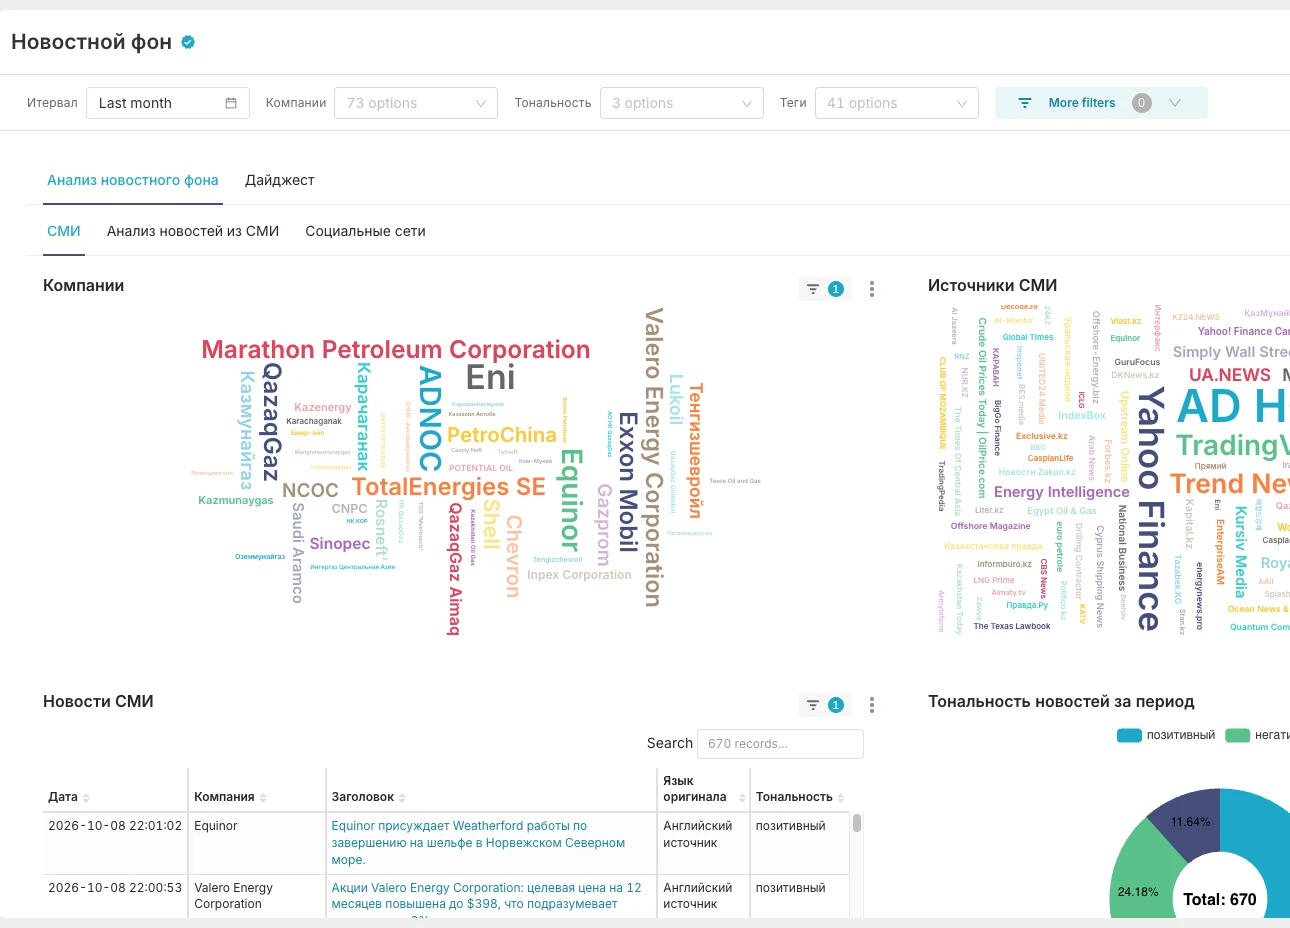Expand the Теги 41 options dropdown
1290x928 pixels.
[897, 103]
